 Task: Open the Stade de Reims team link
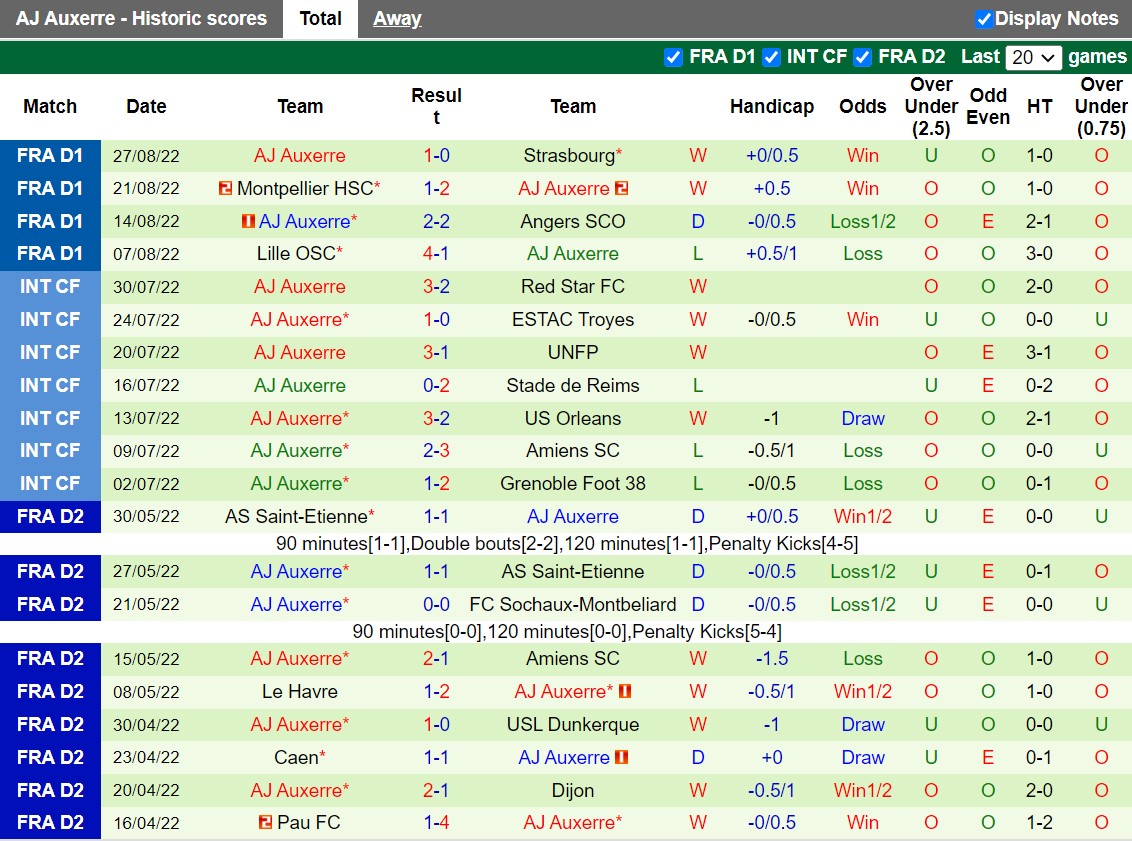(573, 386)
